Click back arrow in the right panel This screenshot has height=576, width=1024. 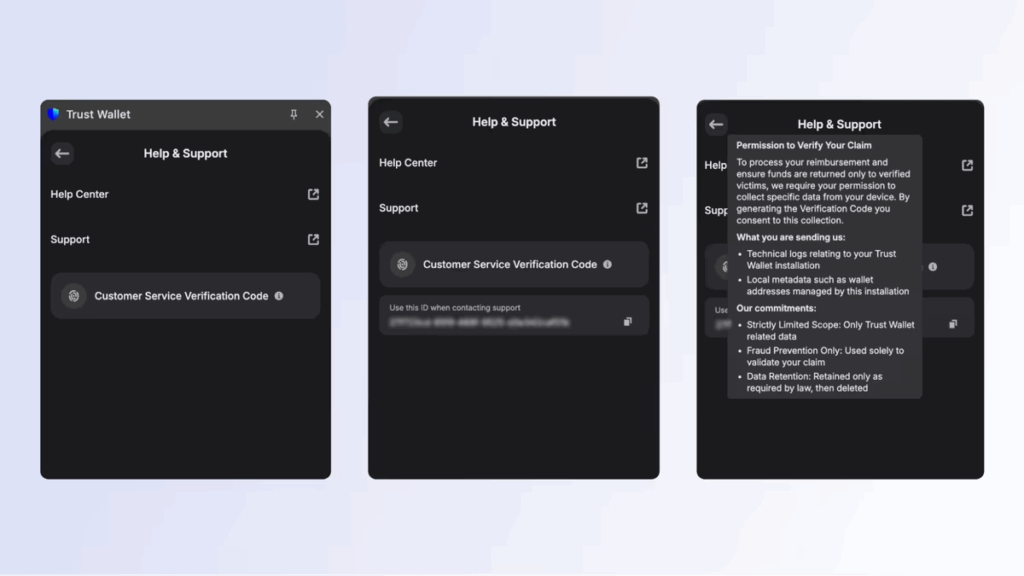716,124
